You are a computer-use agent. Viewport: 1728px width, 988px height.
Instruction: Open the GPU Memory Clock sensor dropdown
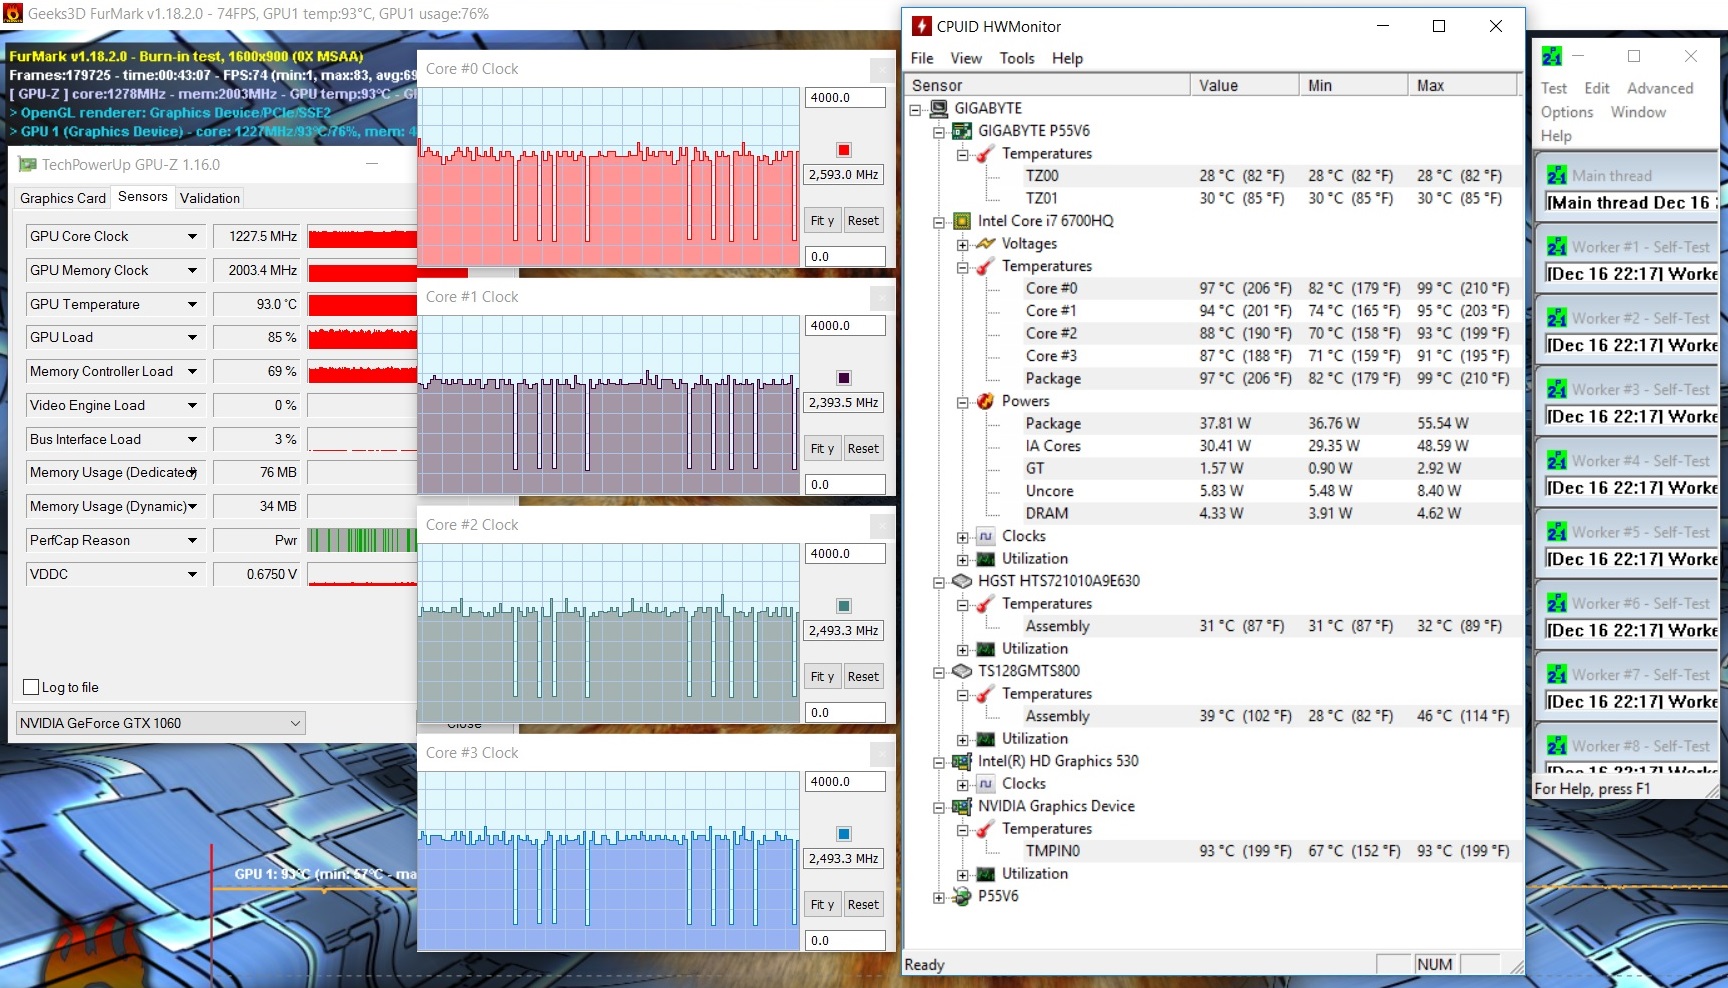tap(192, 270)
